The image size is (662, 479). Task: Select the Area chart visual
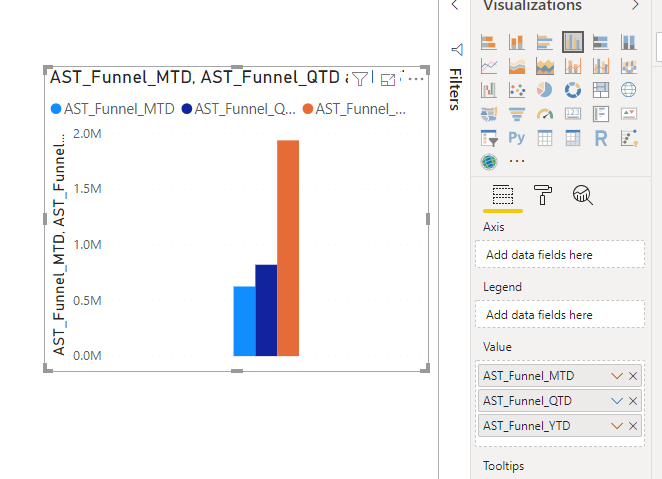517,66
